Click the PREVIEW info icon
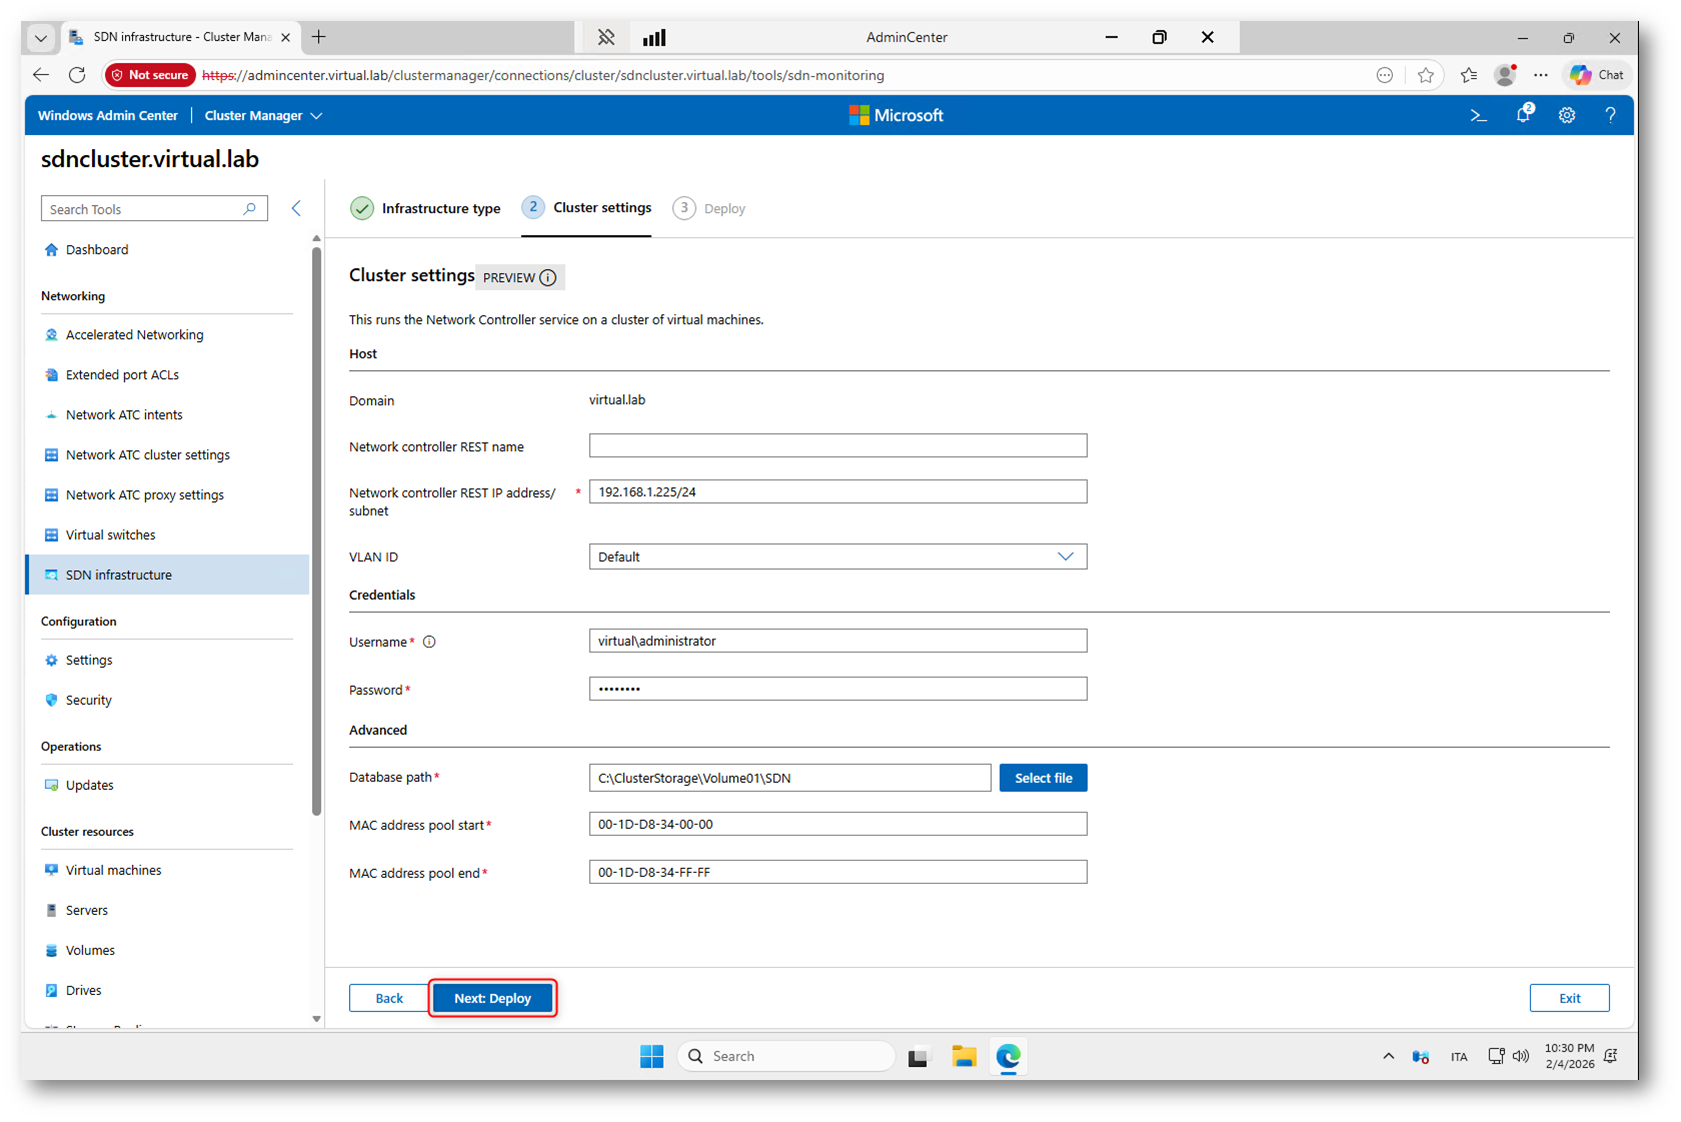This screenshot has height=1122, width=1681. point(548,278)
